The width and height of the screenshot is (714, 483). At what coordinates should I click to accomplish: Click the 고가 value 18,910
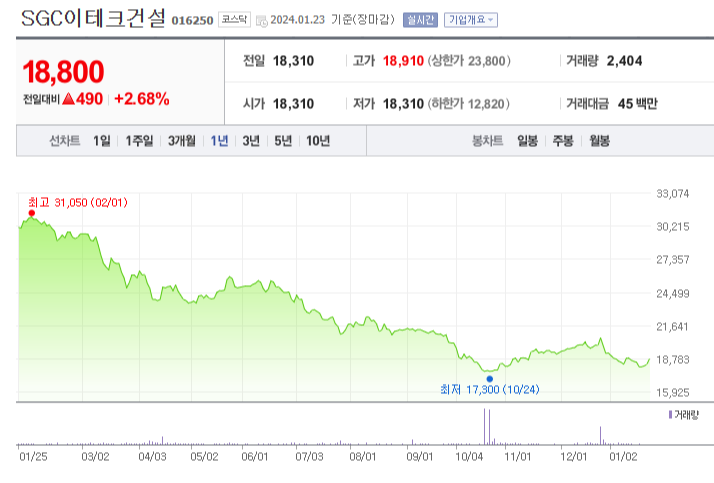[x=403, y=61]
